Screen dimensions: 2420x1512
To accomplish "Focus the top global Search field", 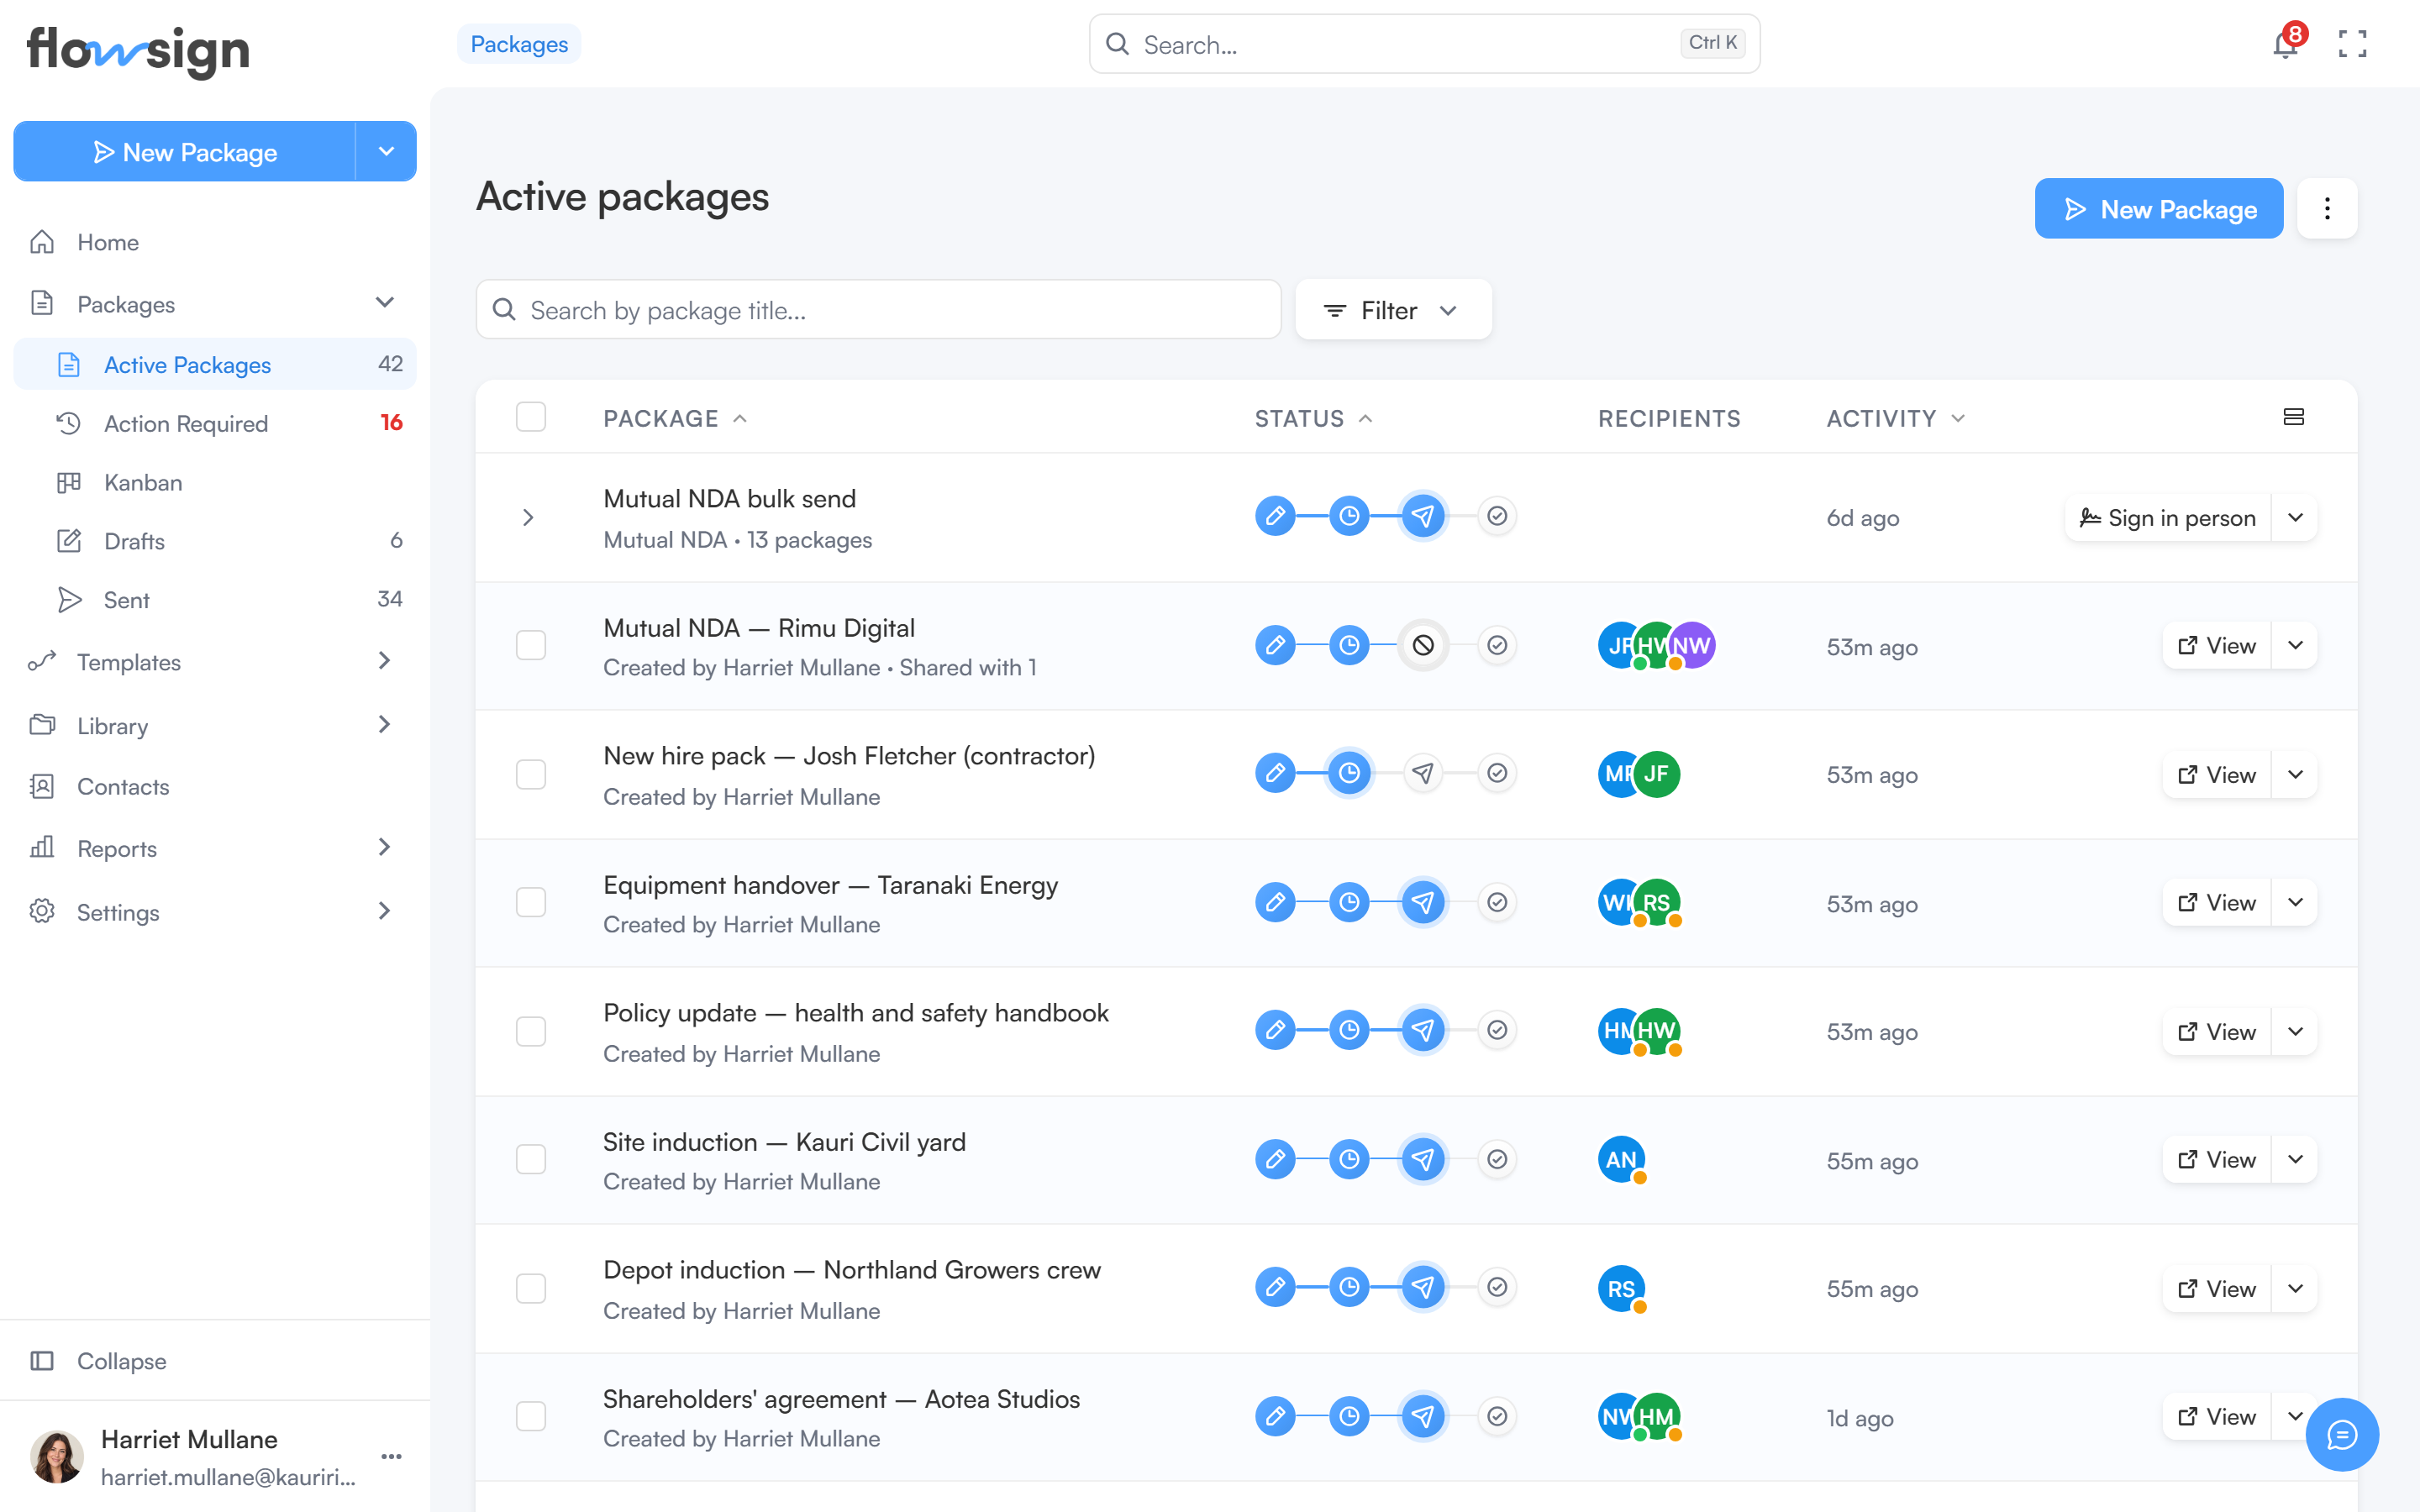I will pos(1424,44).
